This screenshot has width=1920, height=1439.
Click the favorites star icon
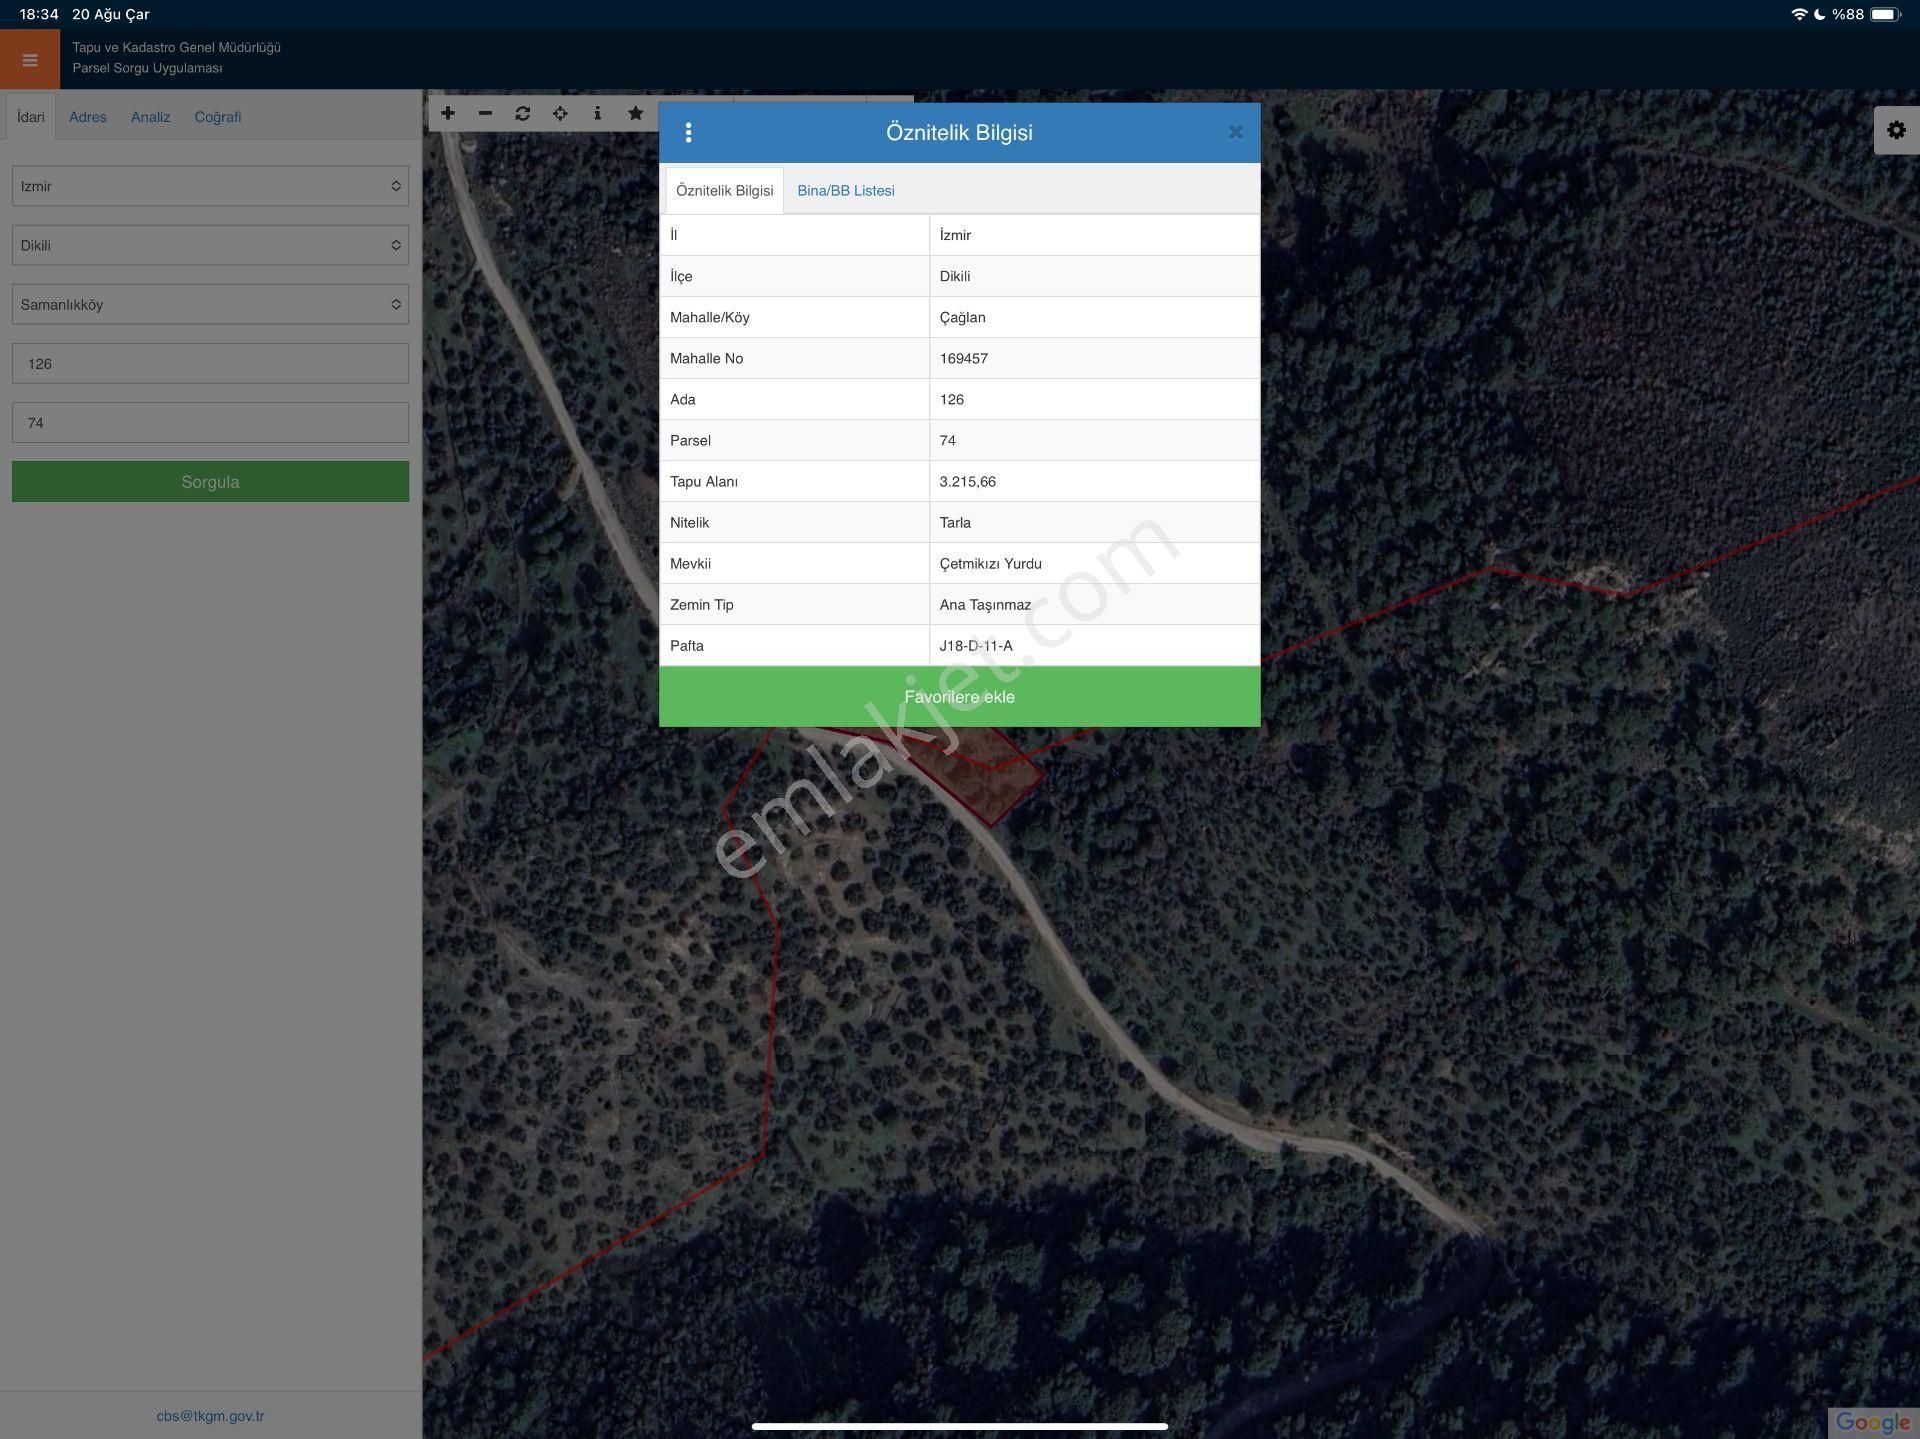click(x=635, y=114)
